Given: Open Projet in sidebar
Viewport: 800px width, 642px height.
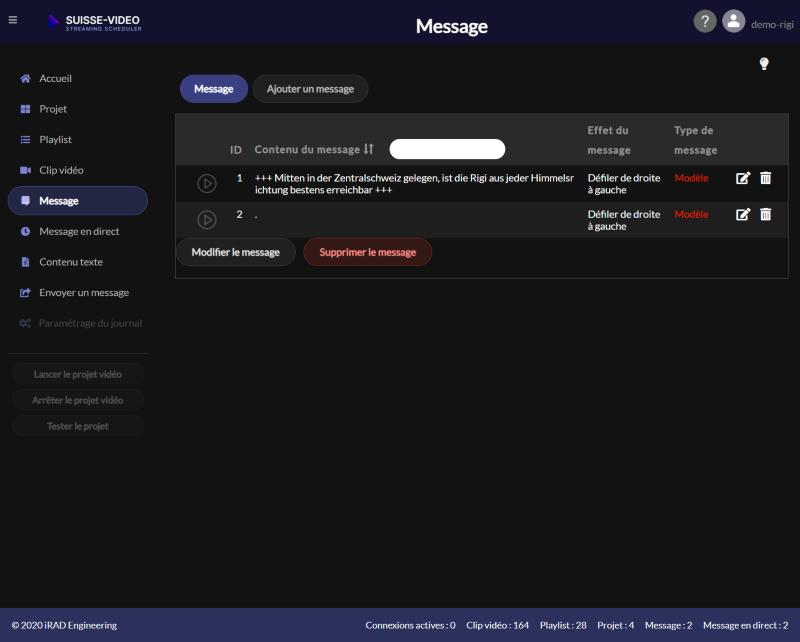Looking at the screenshot, I should [x=78, y=109].
